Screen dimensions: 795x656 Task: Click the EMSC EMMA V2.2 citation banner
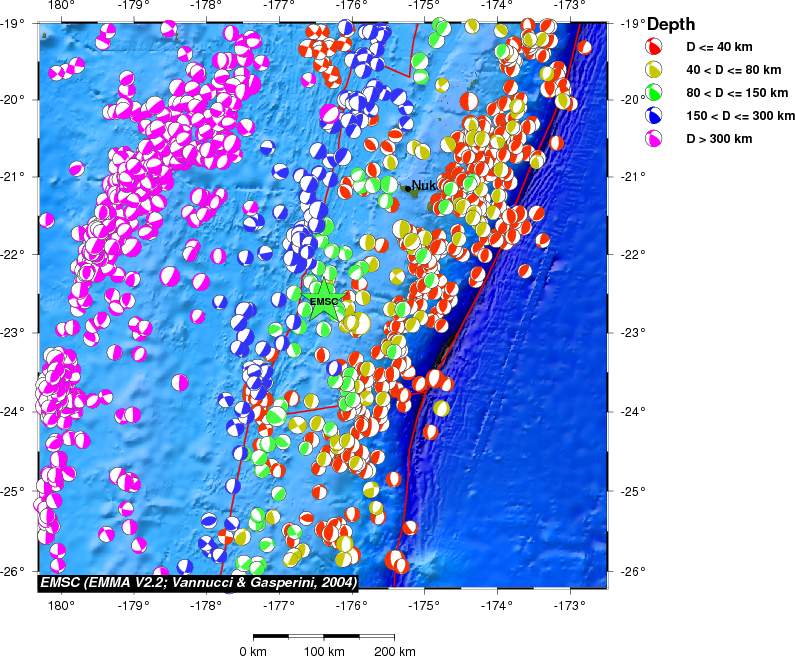198,582
